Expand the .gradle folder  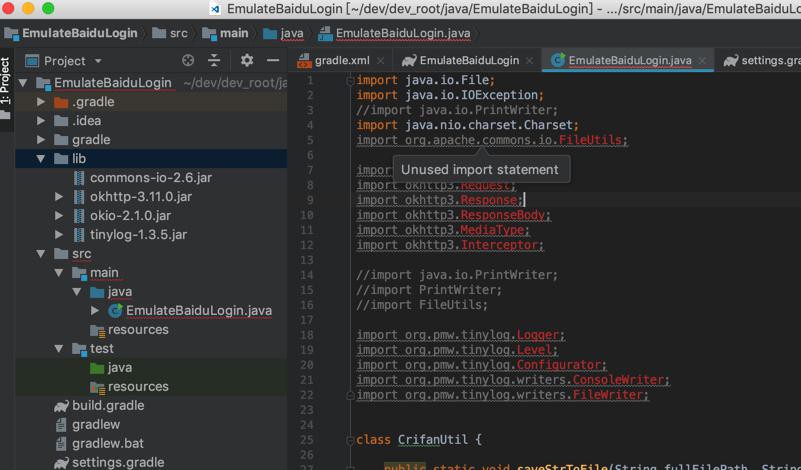[41, 102]
